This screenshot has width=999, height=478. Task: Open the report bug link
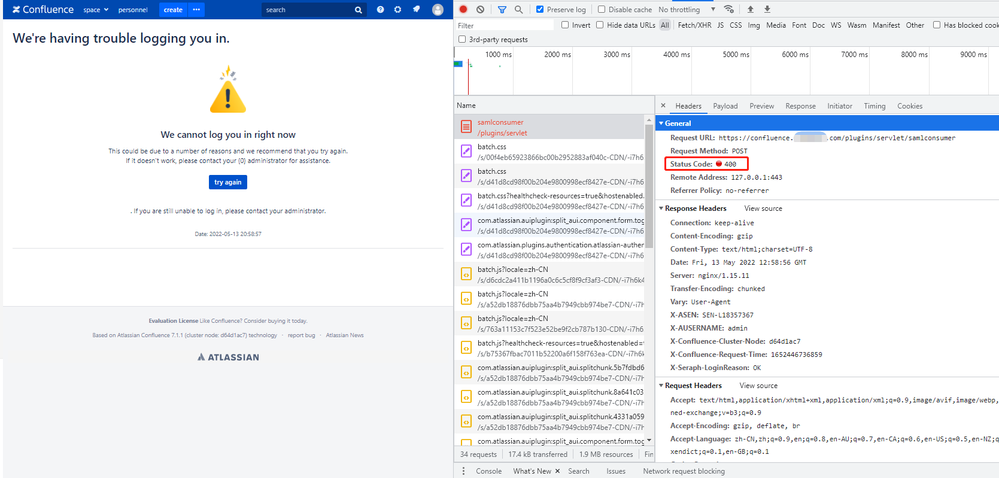click(301, 335)
